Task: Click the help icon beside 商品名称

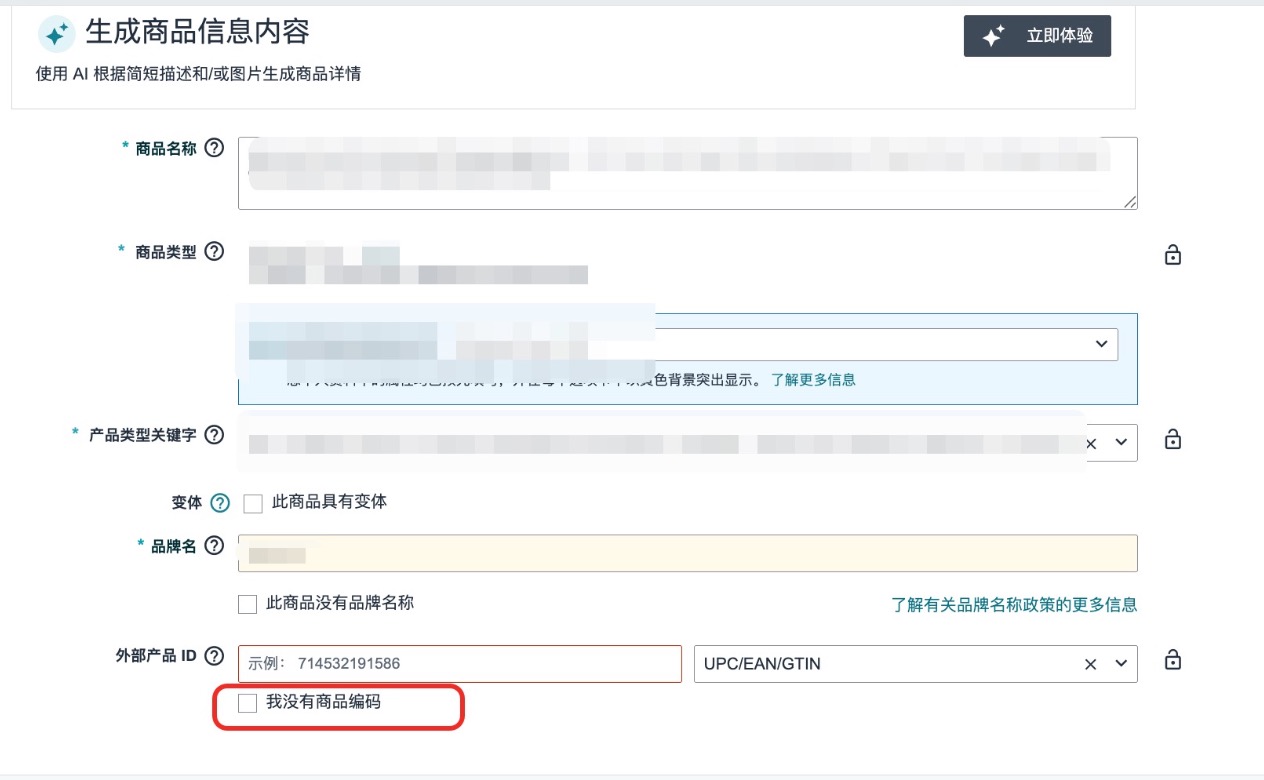Action: click(214, 148)
